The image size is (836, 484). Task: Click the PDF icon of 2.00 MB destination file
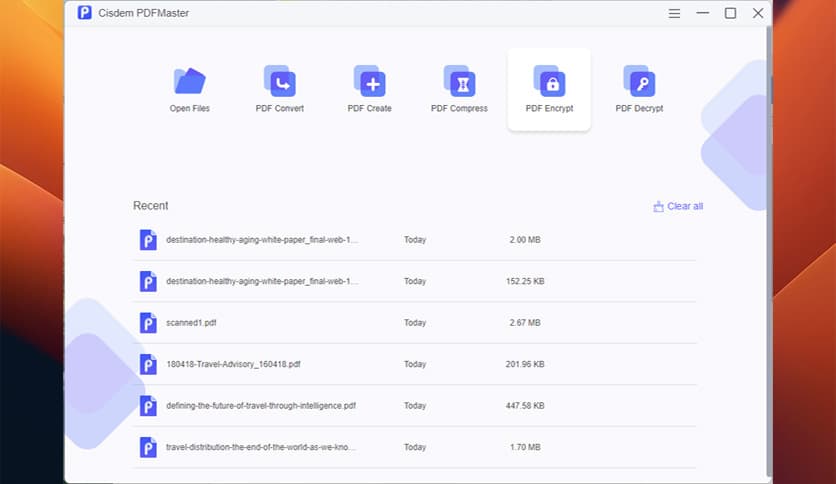[148, 240]
